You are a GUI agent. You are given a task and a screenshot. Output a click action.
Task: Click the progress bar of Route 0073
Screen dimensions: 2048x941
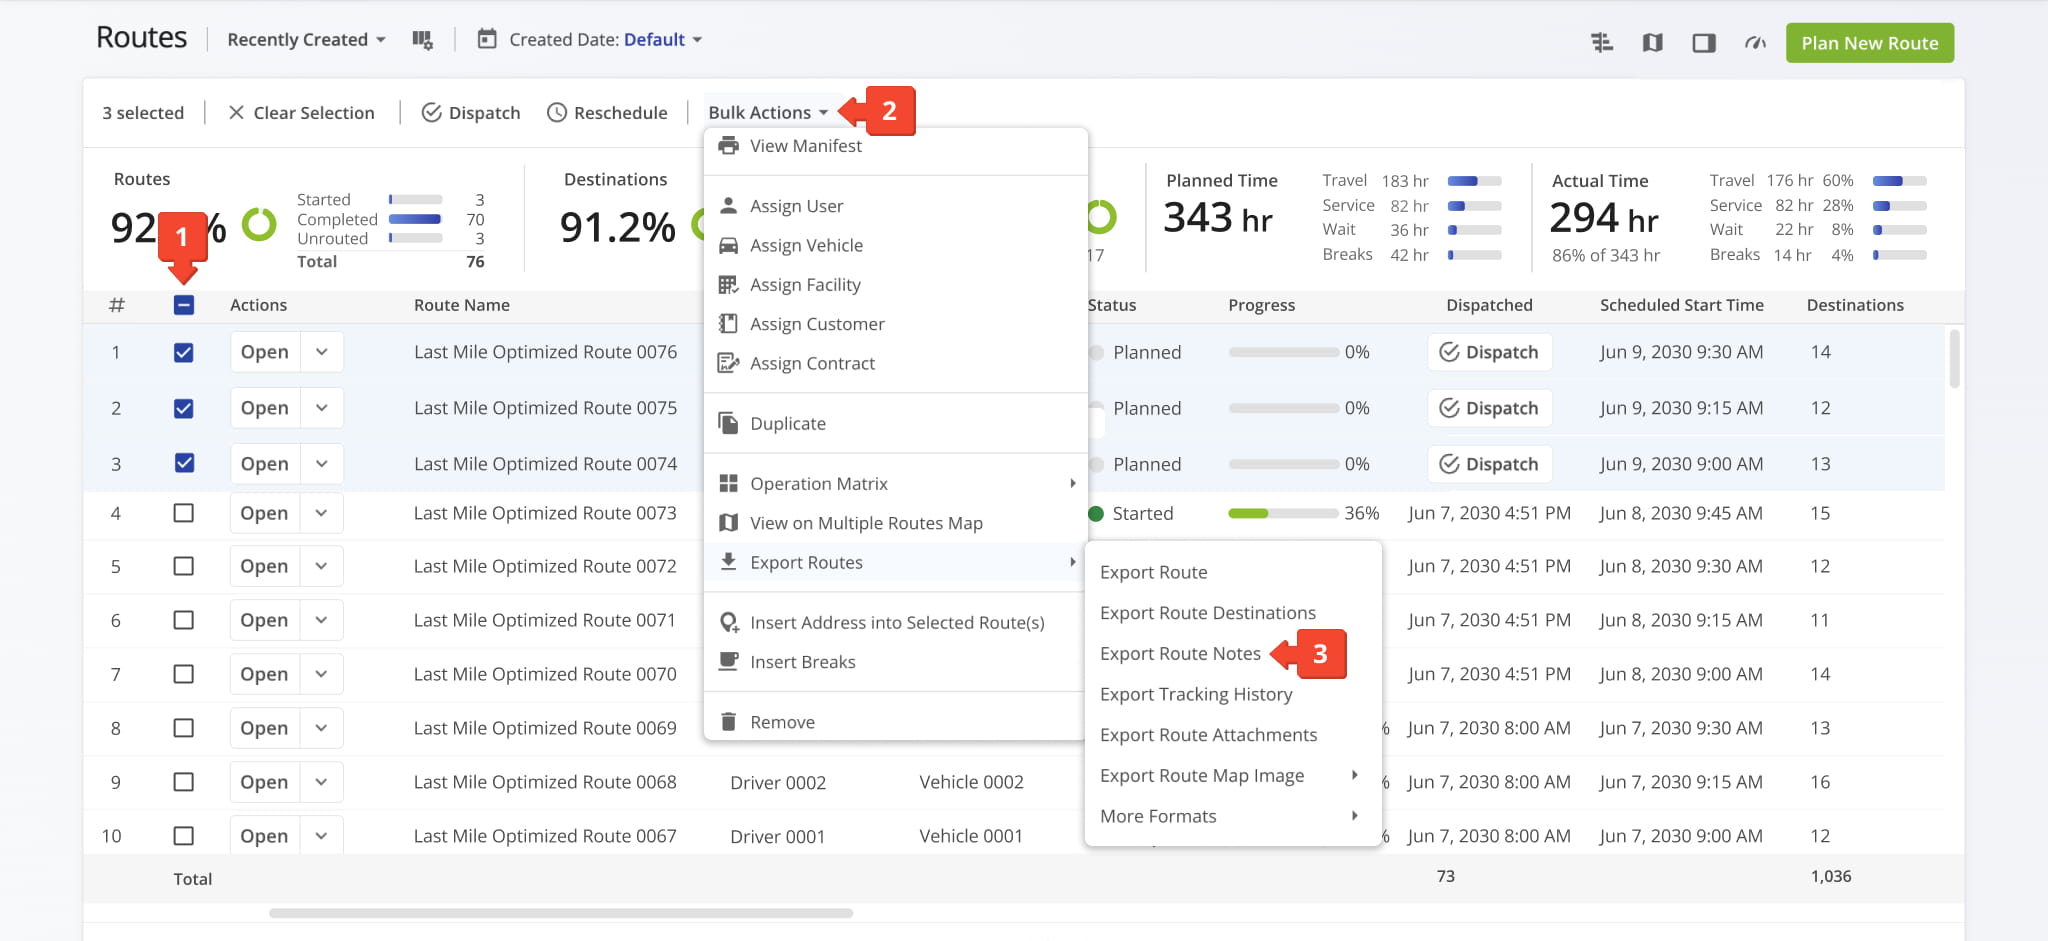pyautogui.click(x=1283, y=513)
